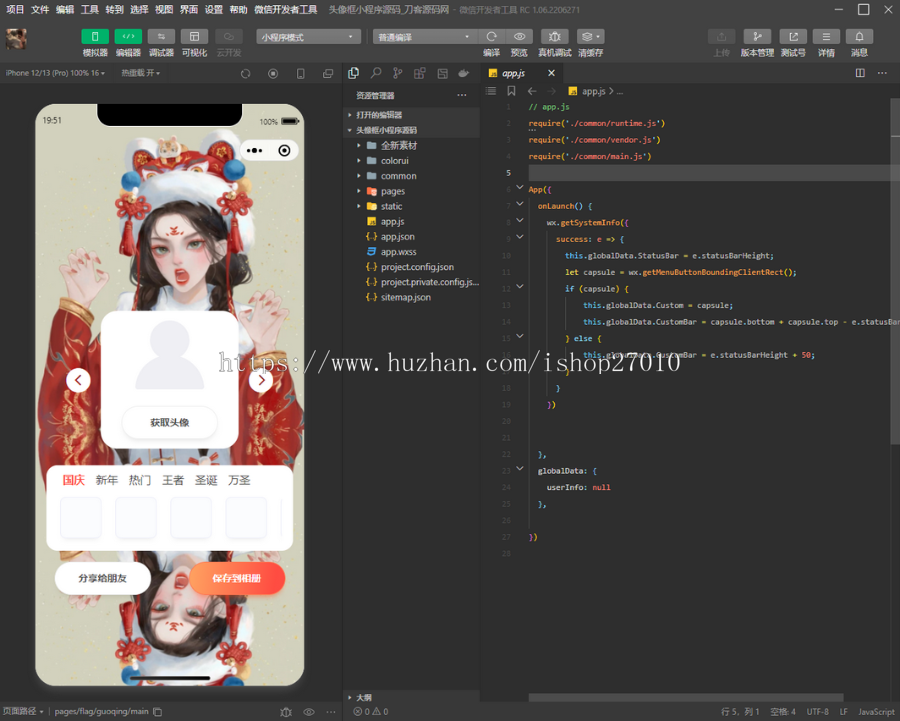Click the Compile refresh icon
900x721 pixels.
(x=491, y=37)
